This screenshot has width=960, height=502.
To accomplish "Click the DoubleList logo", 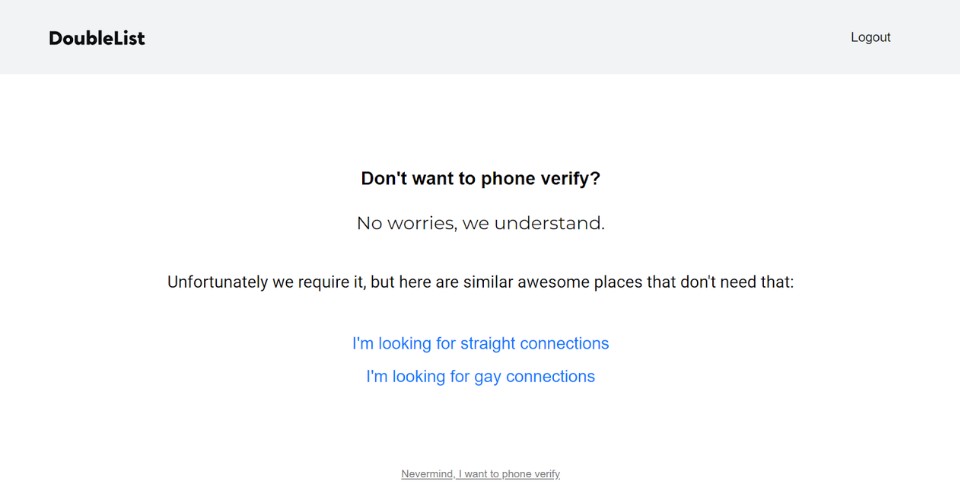I will (x=97, y=38).
